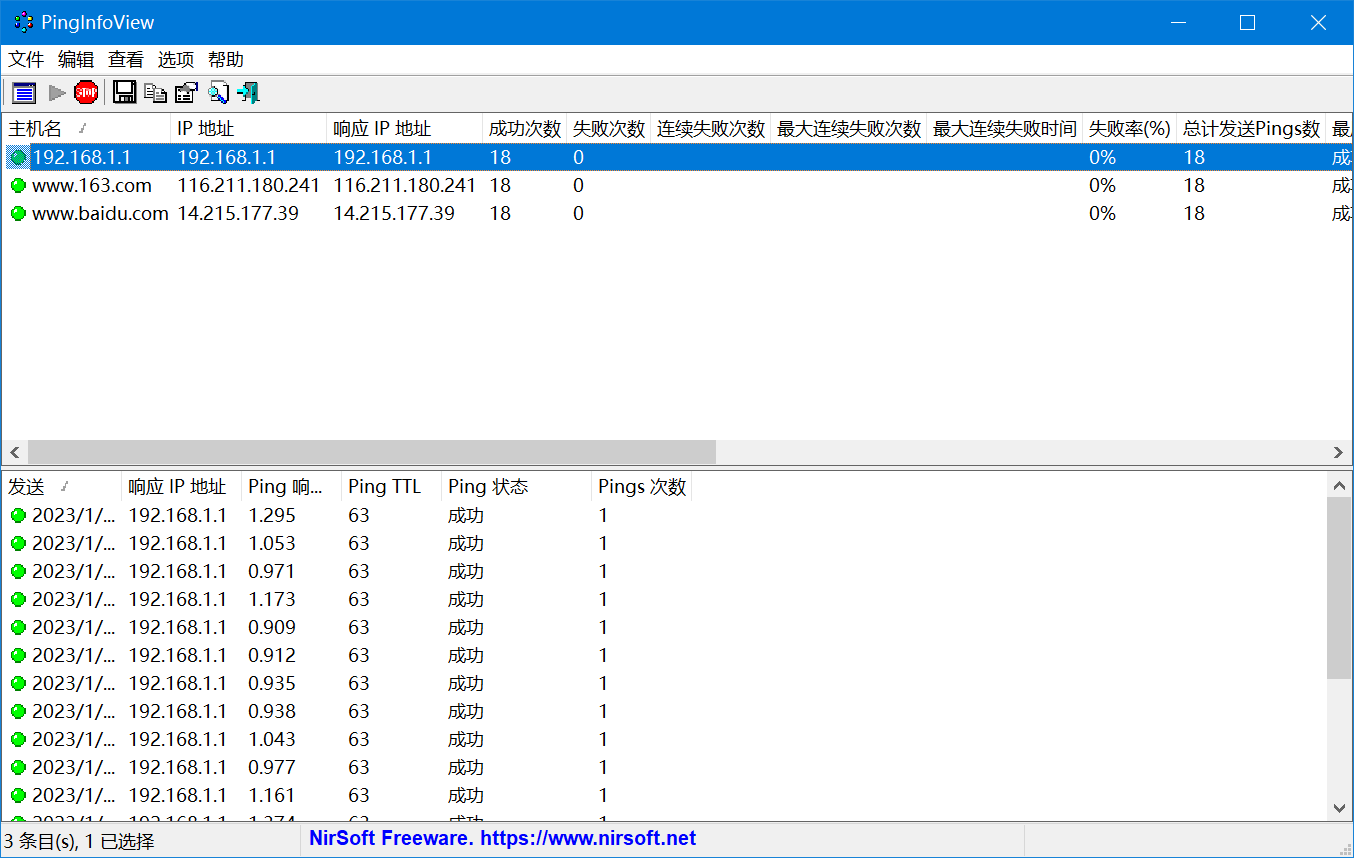Image resolution: width=1354 pixels, height=858 pixels.
Task: Click the green icon of the 0.938 ping row
Action: coord(18,711)
